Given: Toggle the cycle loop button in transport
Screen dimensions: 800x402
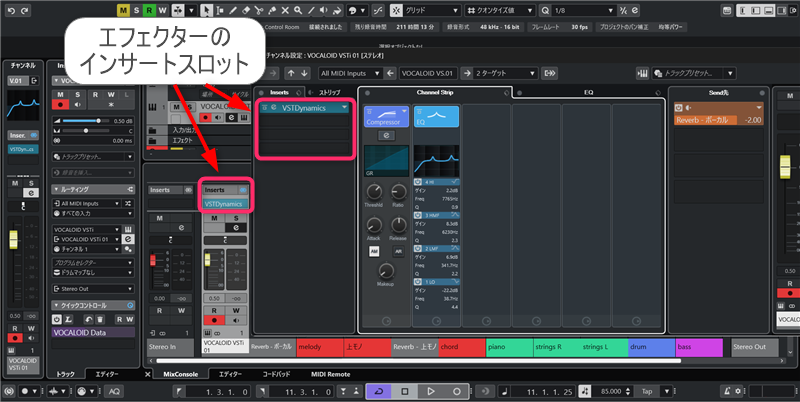Looking at the screenshot, I should click(379, 391).
